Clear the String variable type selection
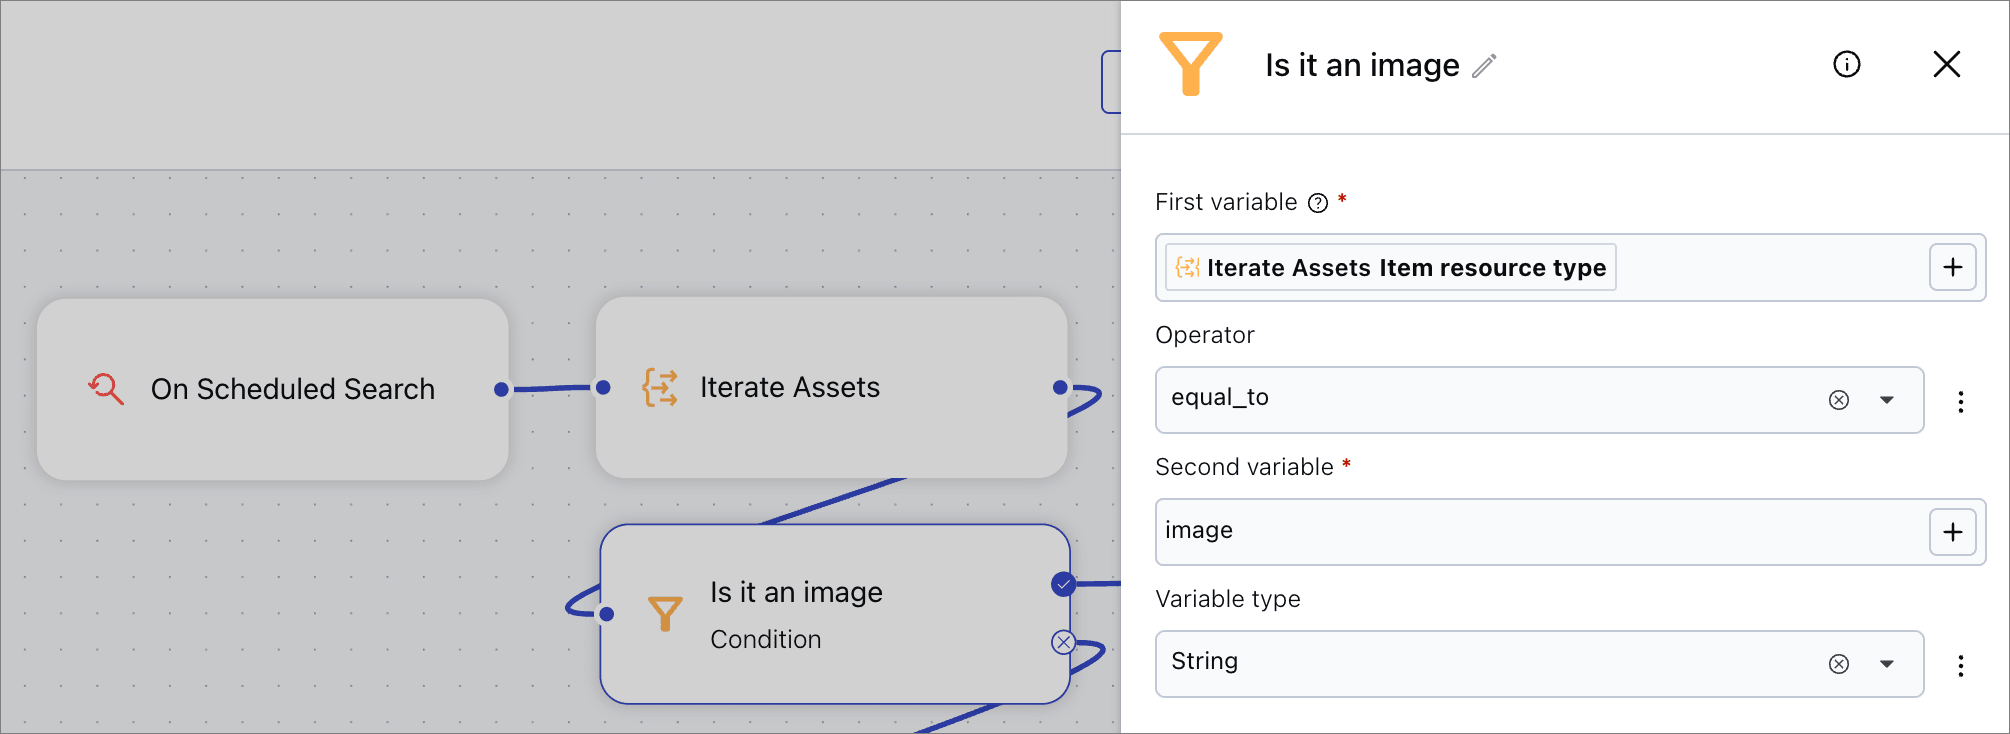The image size is (2010, 734). click(x=1838, y=664)
